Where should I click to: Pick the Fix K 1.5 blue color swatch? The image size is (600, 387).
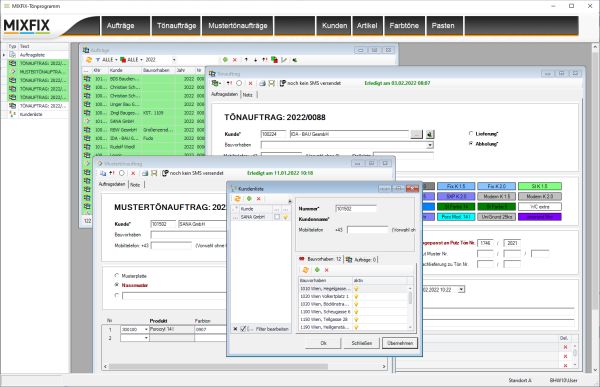coord(456,186)
